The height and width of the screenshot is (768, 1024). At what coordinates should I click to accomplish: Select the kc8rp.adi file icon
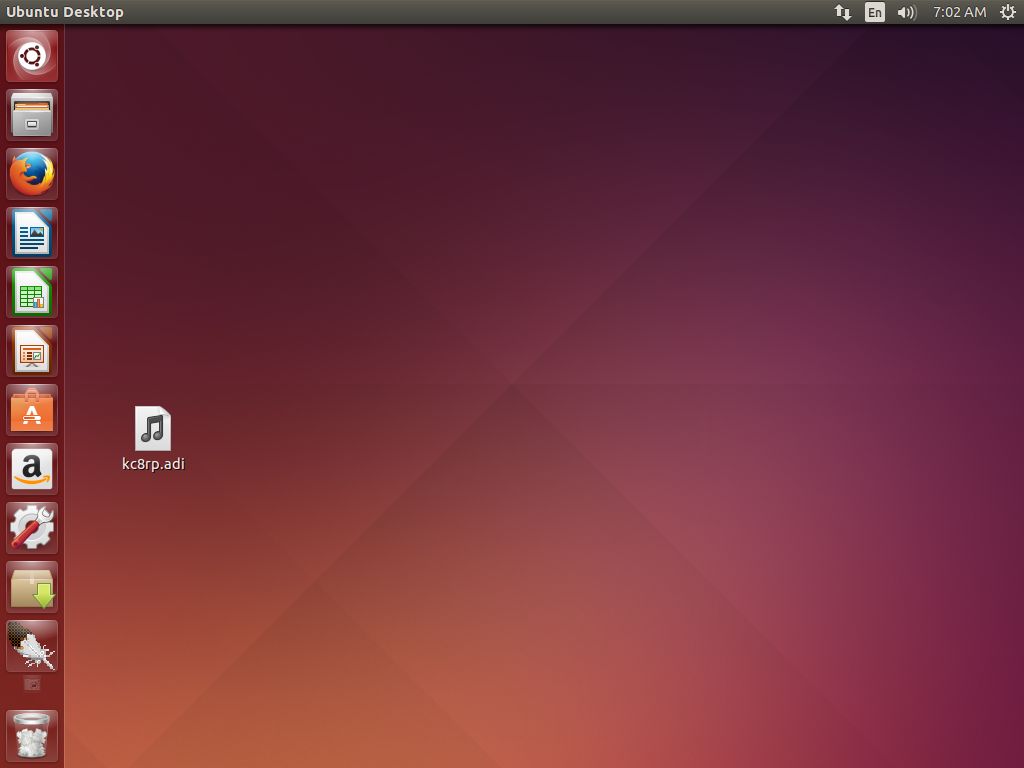(153, 428)
